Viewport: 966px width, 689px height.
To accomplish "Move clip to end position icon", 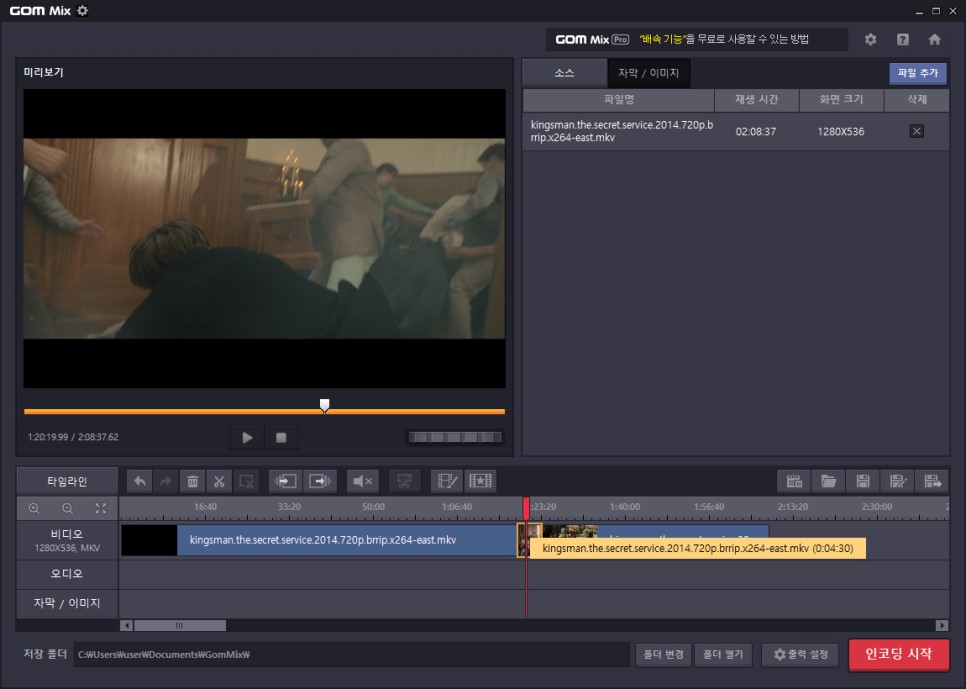I will click(320, 481).
